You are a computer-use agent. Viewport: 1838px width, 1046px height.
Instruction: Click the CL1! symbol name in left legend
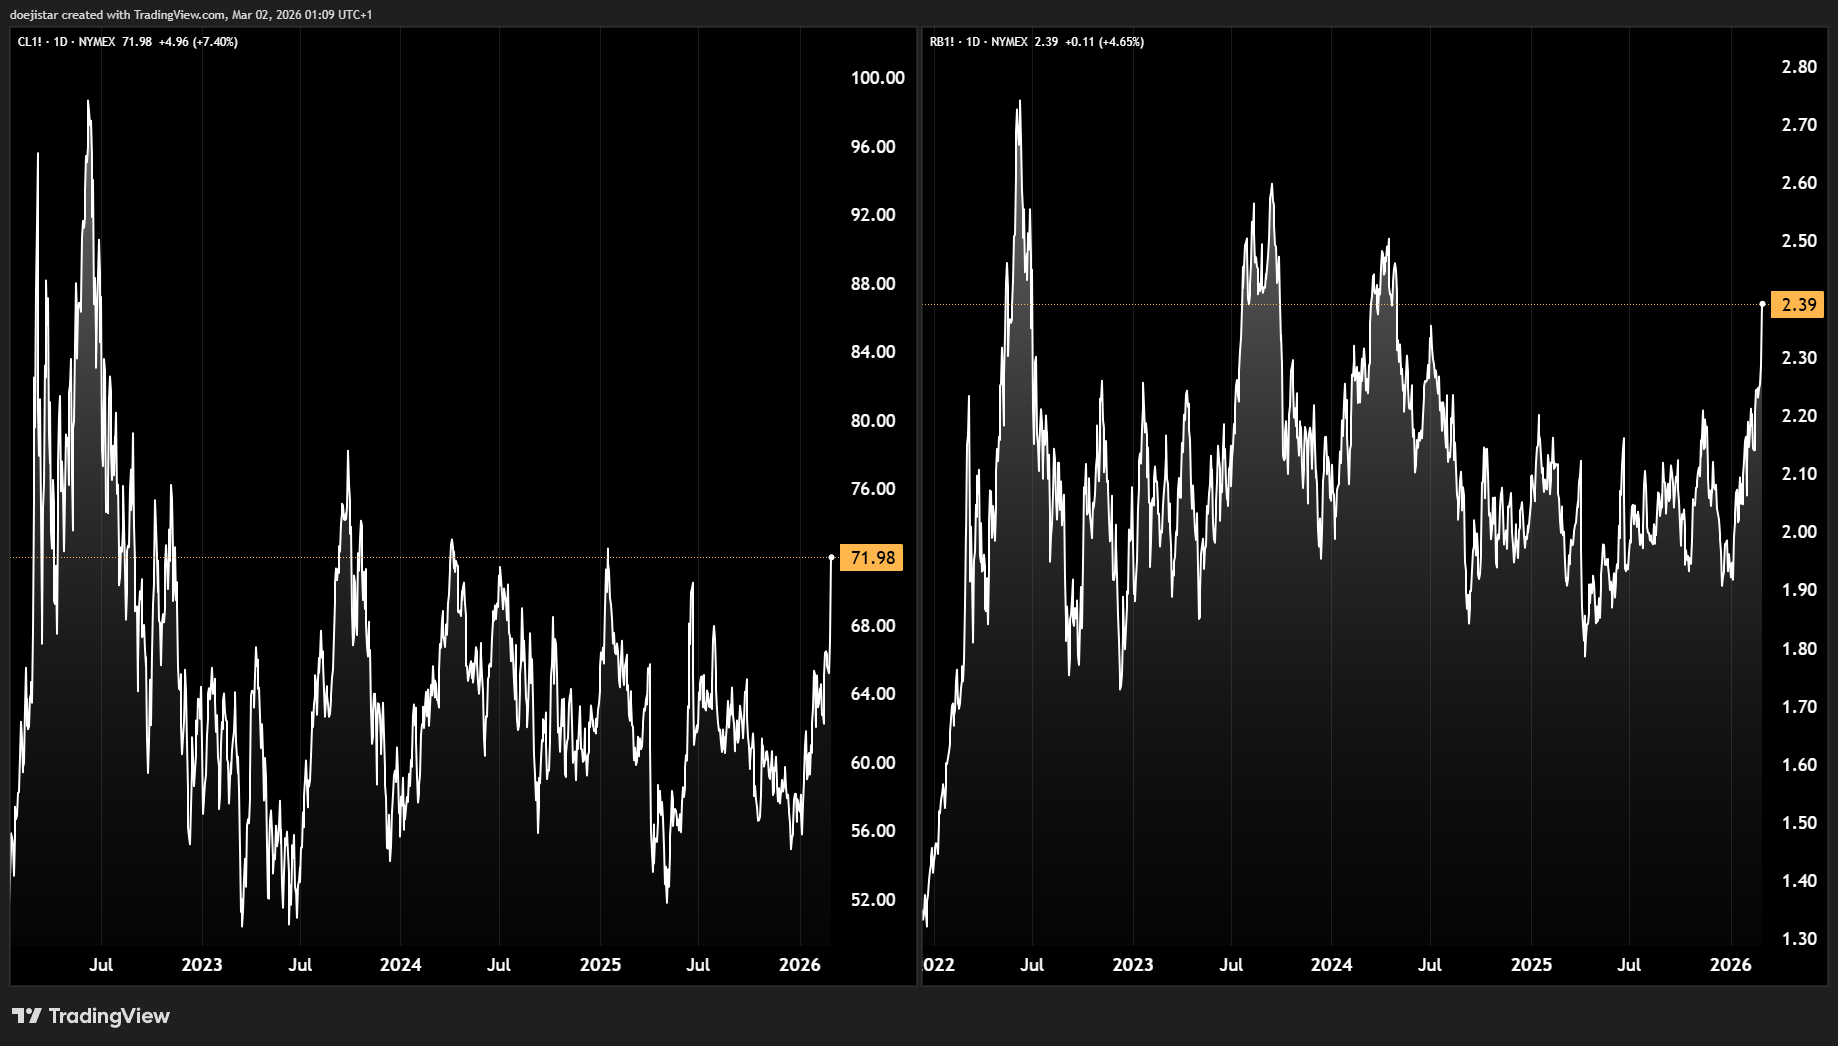(x=30, y=42)
